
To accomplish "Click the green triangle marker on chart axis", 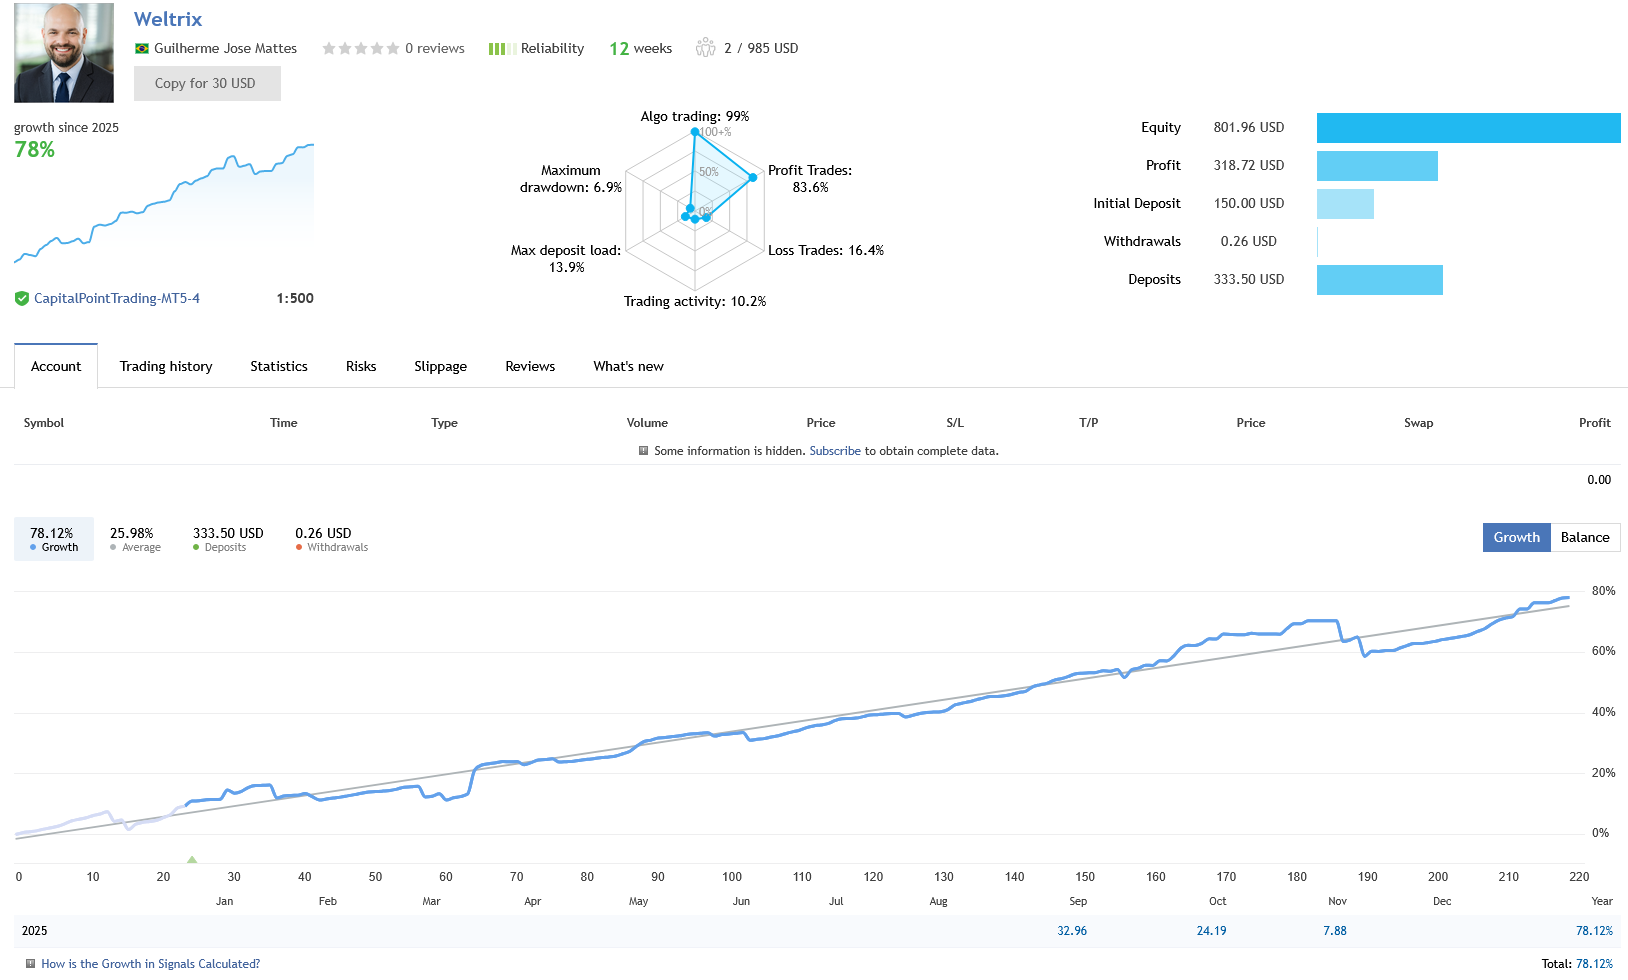I will coord(192,859).
